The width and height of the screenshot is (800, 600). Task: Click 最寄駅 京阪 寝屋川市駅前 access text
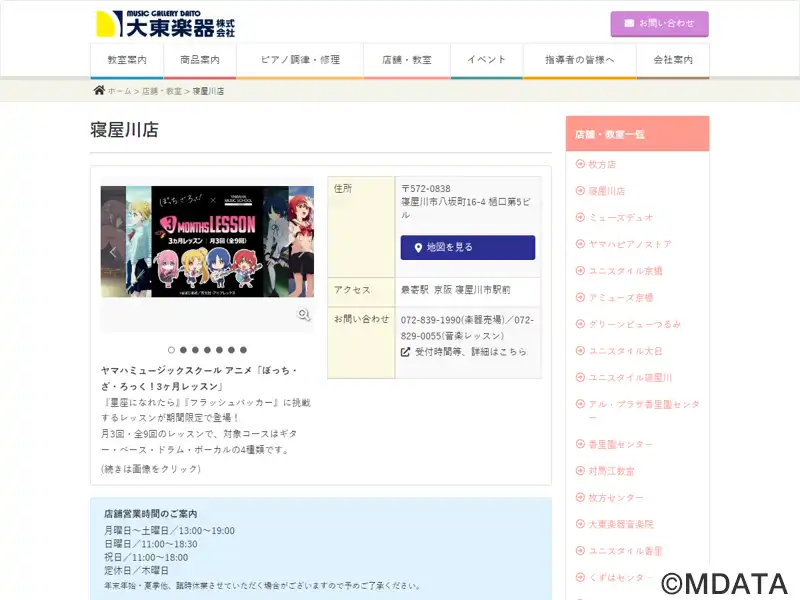coord(455,290)
